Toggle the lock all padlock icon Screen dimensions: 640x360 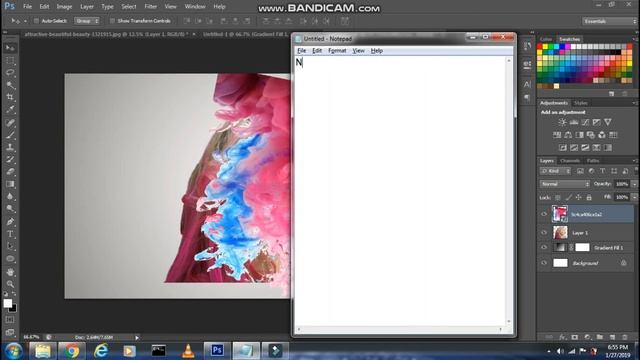[589, 198]
